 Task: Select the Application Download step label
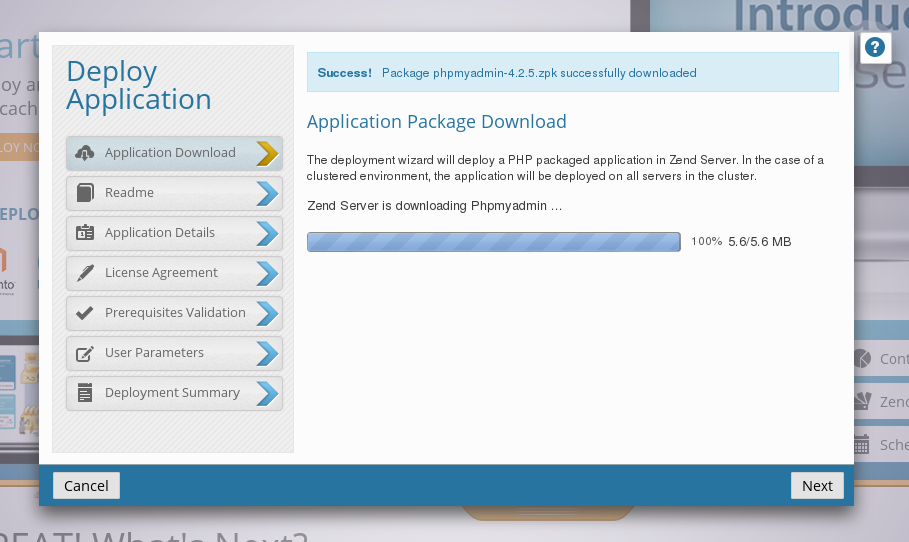(170, 152)
